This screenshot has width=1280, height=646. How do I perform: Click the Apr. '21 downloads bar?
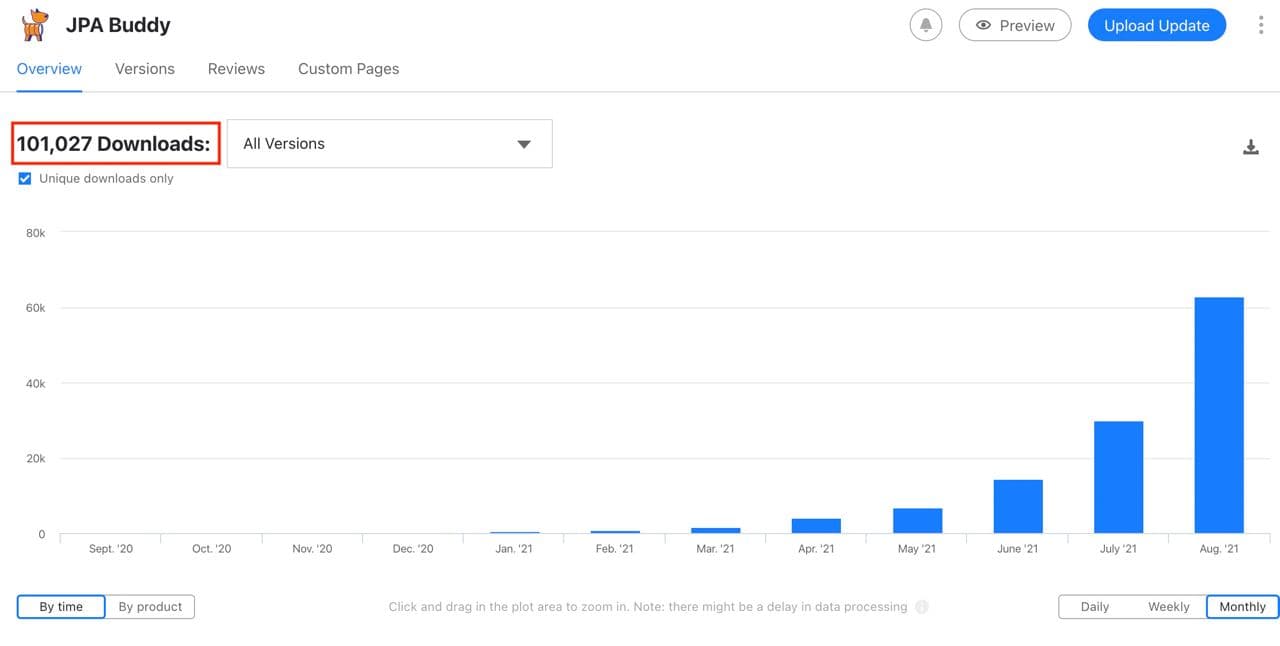click(x=816, y=526)
